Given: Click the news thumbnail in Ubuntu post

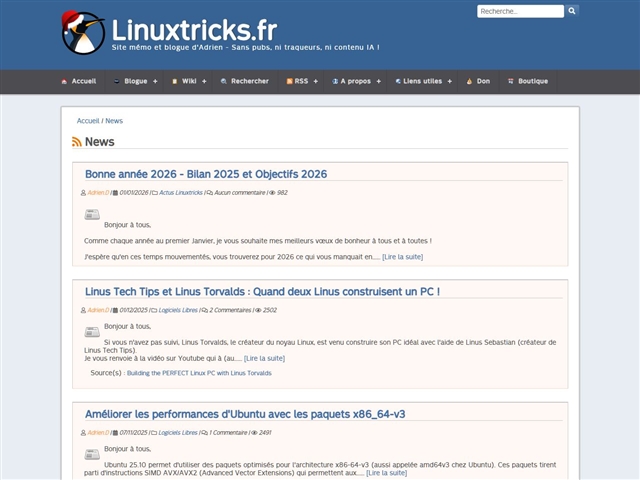Looking at the screenshot, I should (x=92, y=454).
